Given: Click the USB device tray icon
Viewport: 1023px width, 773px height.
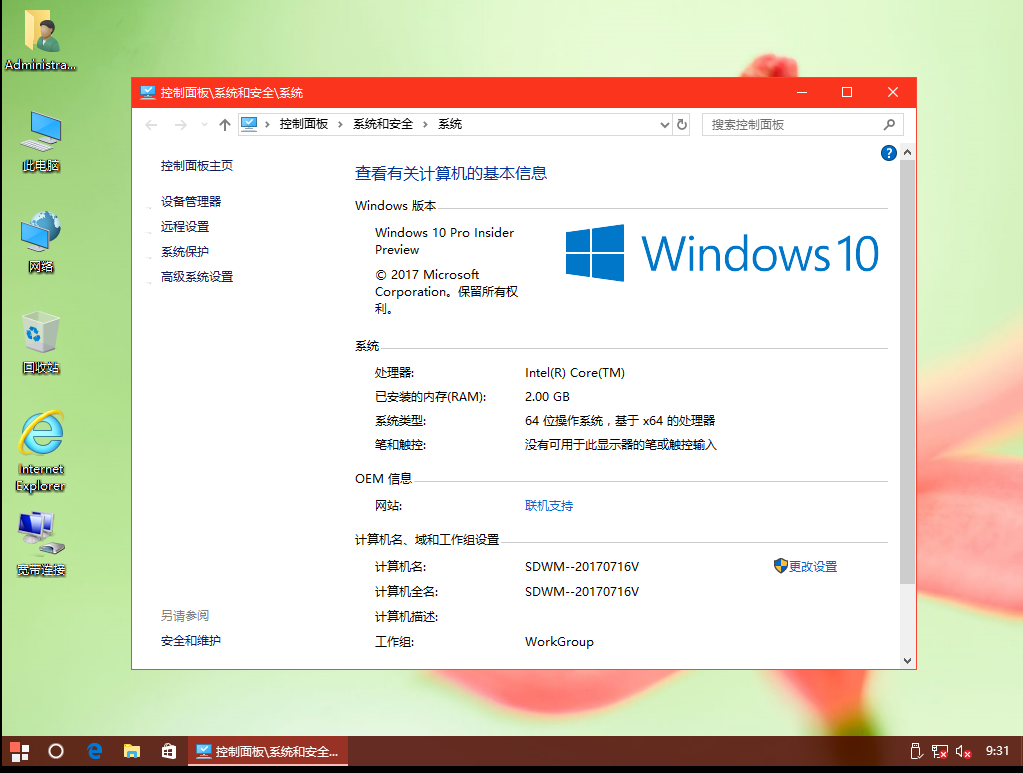Looking at the screenshot, I should point(916,751).
